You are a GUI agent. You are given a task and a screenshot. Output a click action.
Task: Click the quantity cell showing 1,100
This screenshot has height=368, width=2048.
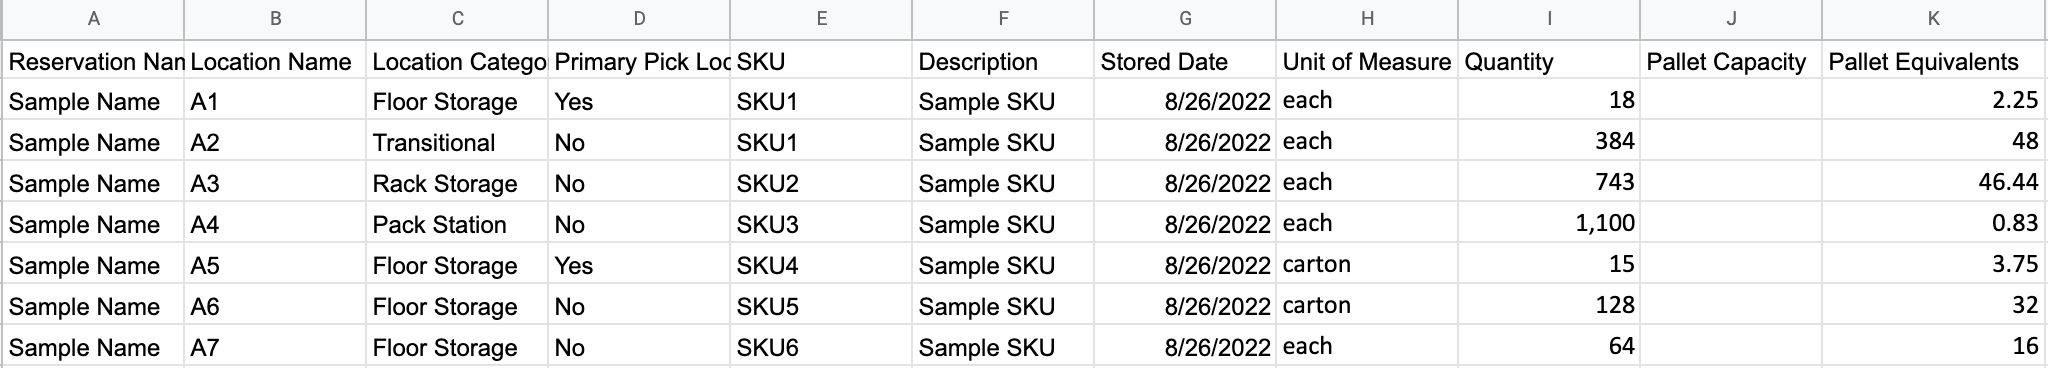tap(1549, 225)
